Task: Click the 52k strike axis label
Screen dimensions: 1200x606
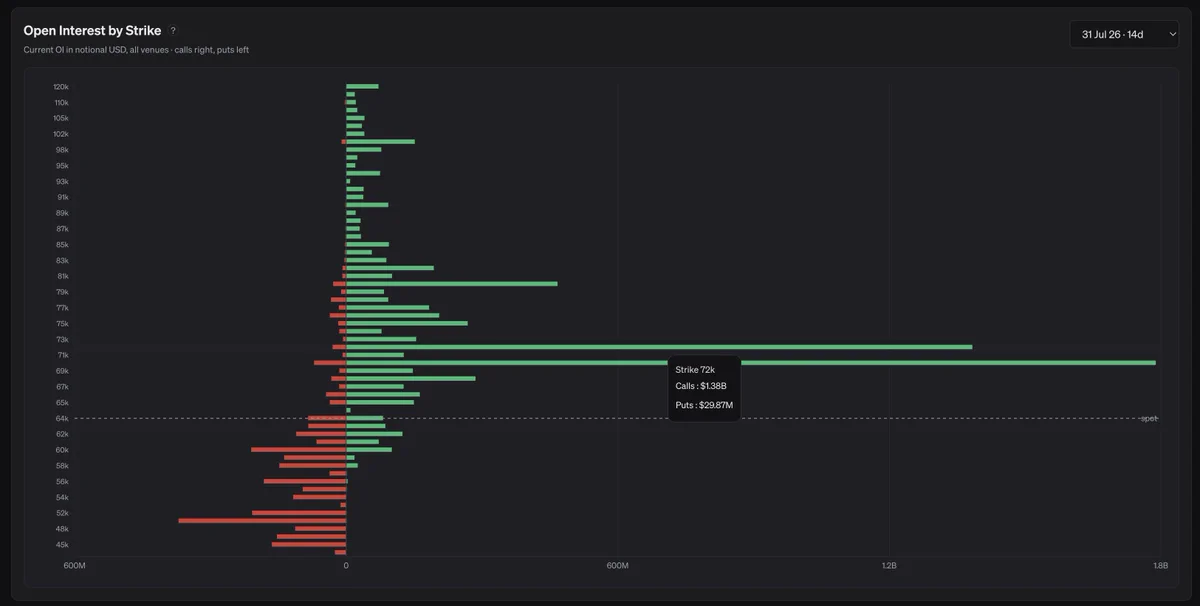Action: 62,513
